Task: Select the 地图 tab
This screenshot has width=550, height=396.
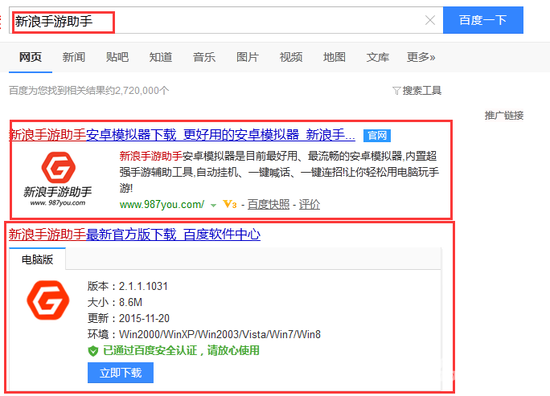Action: pyautogui.click(x=334, y=57)
